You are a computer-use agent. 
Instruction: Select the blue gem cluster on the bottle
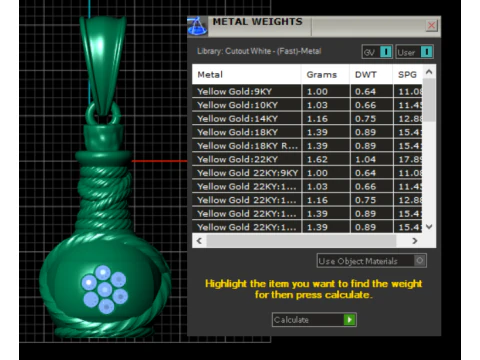point(104,290)
